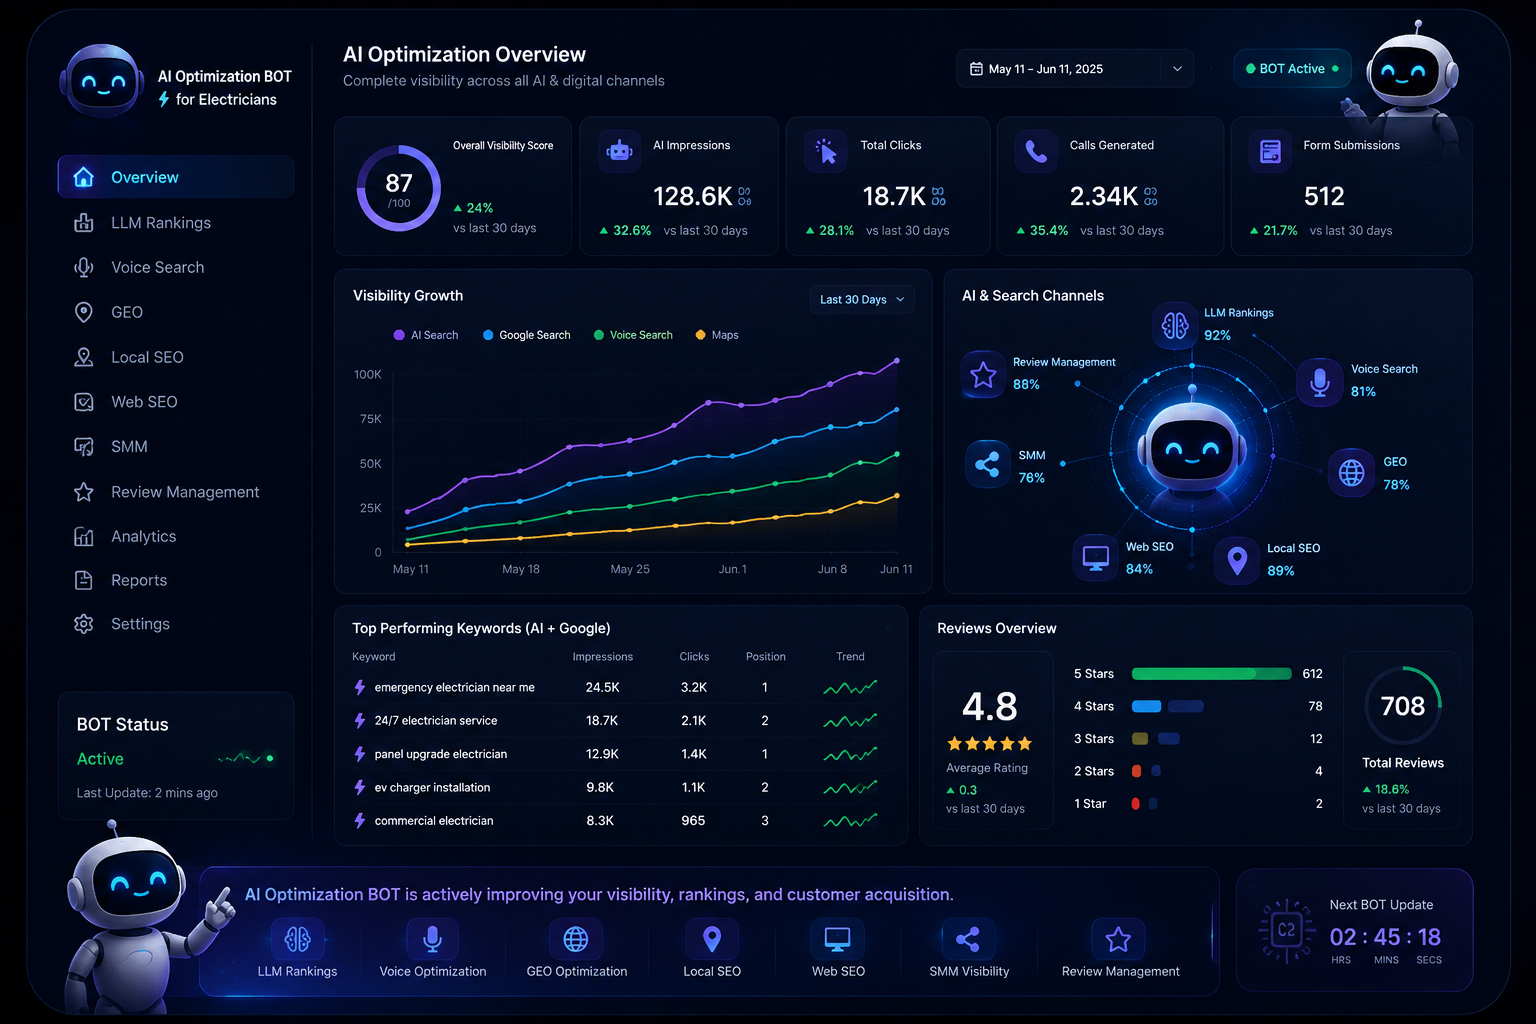This screenshot has width=1536, height=1024.
Task: Click the Impressions column header
Action: coord(602,657)
